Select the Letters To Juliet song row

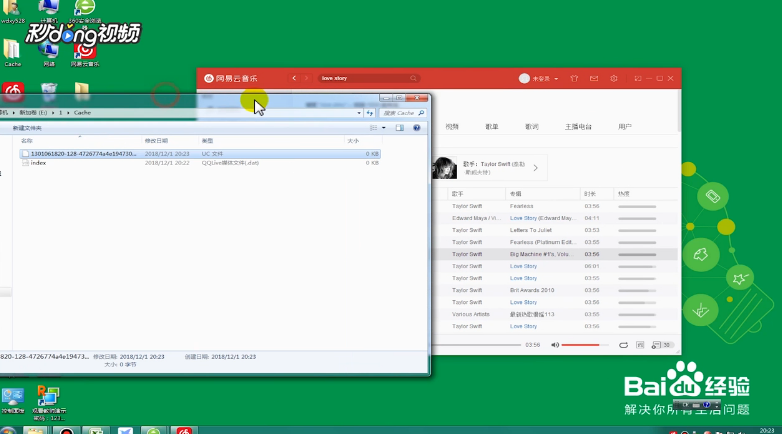pos(555,230)
